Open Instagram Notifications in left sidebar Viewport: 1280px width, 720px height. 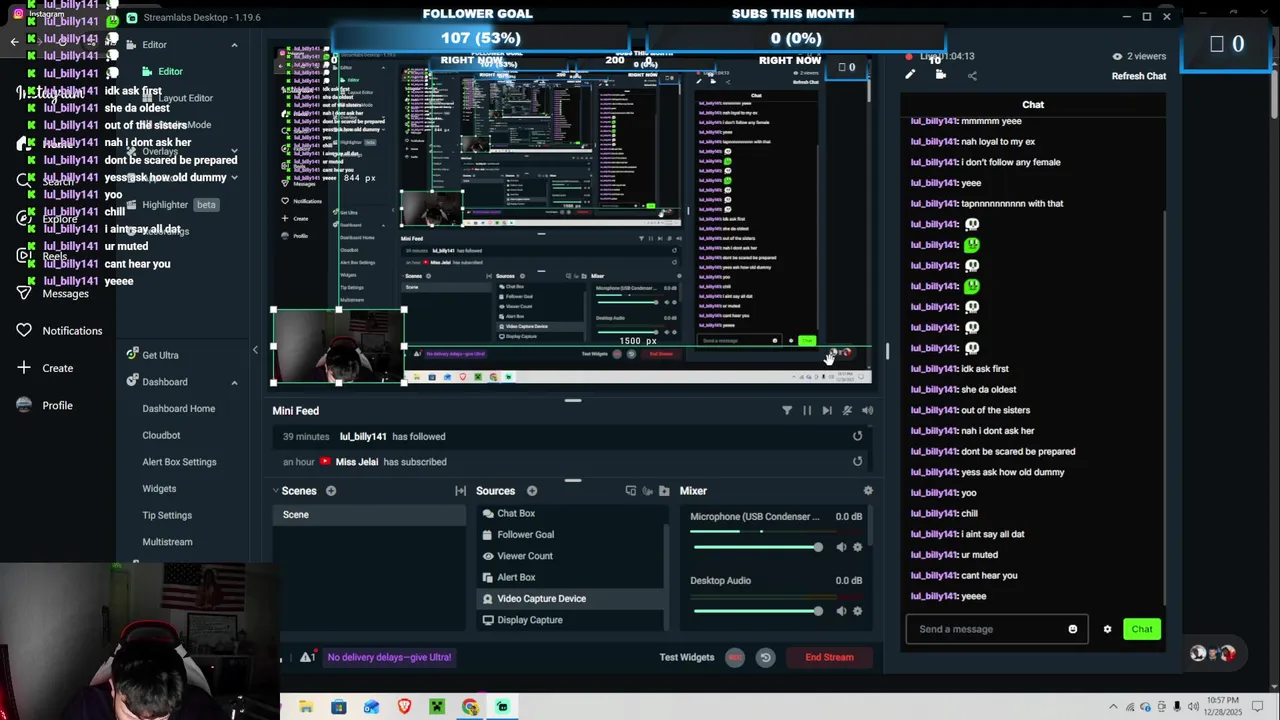[x=59, y=331]
